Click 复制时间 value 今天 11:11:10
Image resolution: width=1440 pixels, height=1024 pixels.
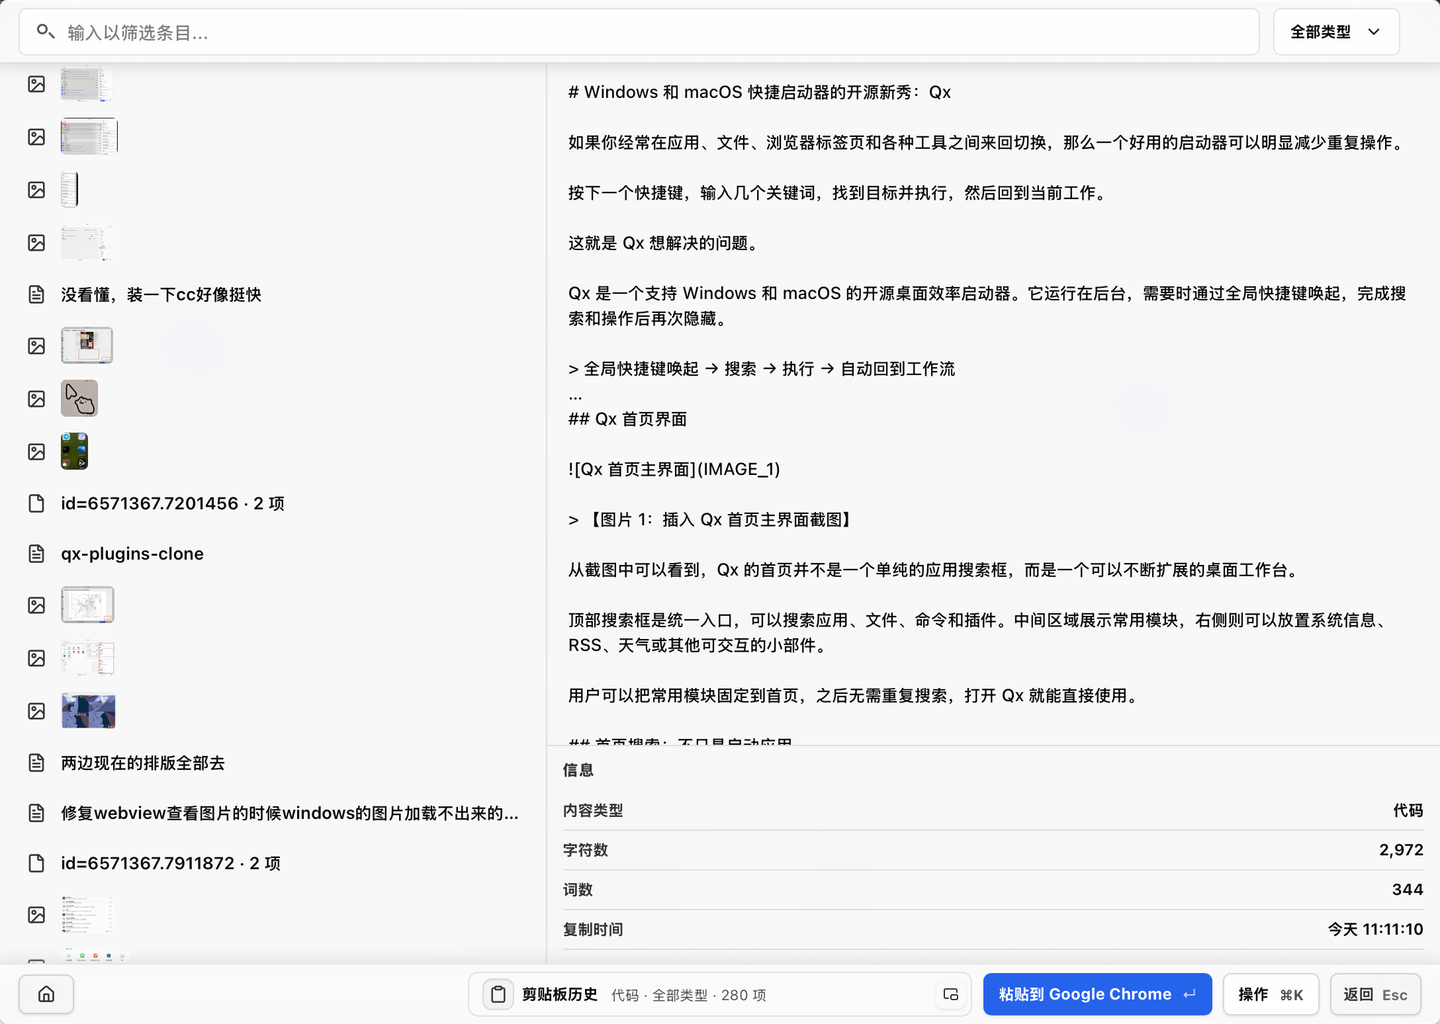coord(1375,929)
